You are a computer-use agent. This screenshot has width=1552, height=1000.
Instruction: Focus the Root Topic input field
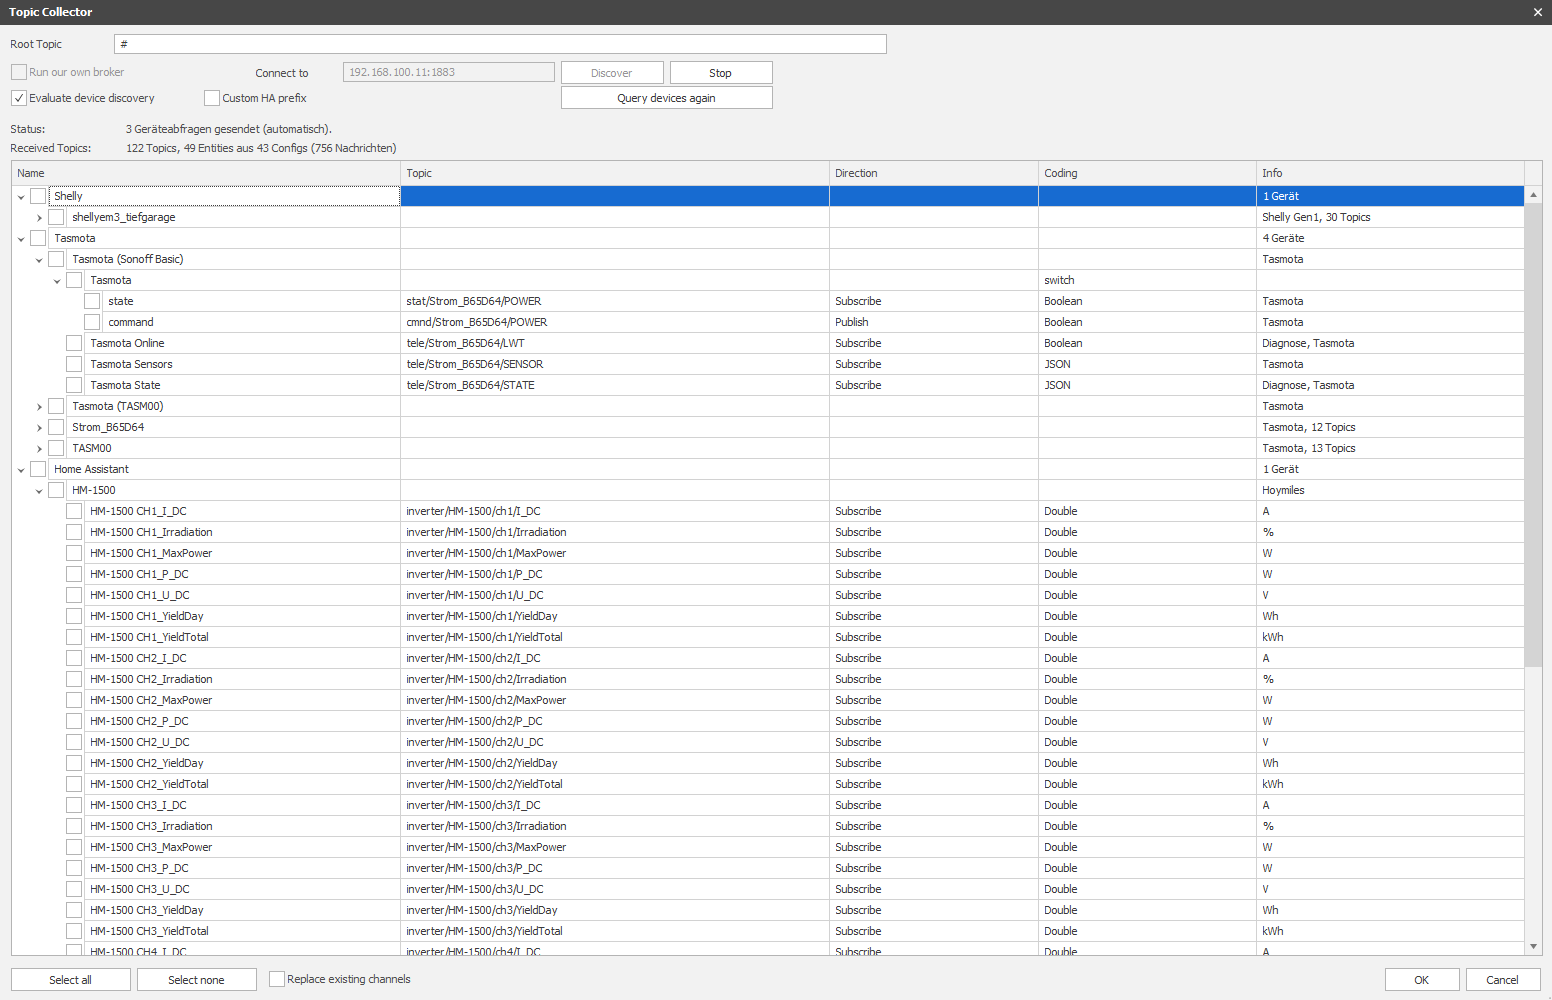[x=500, y=44]
